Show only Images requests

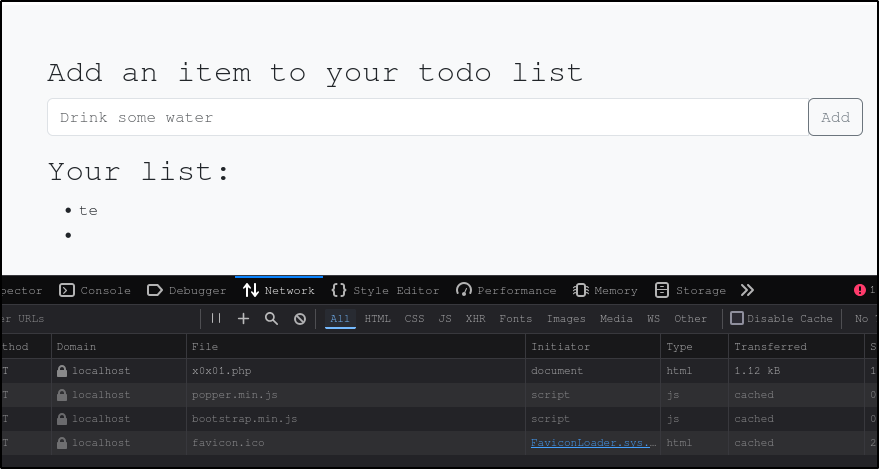point(566,318)
